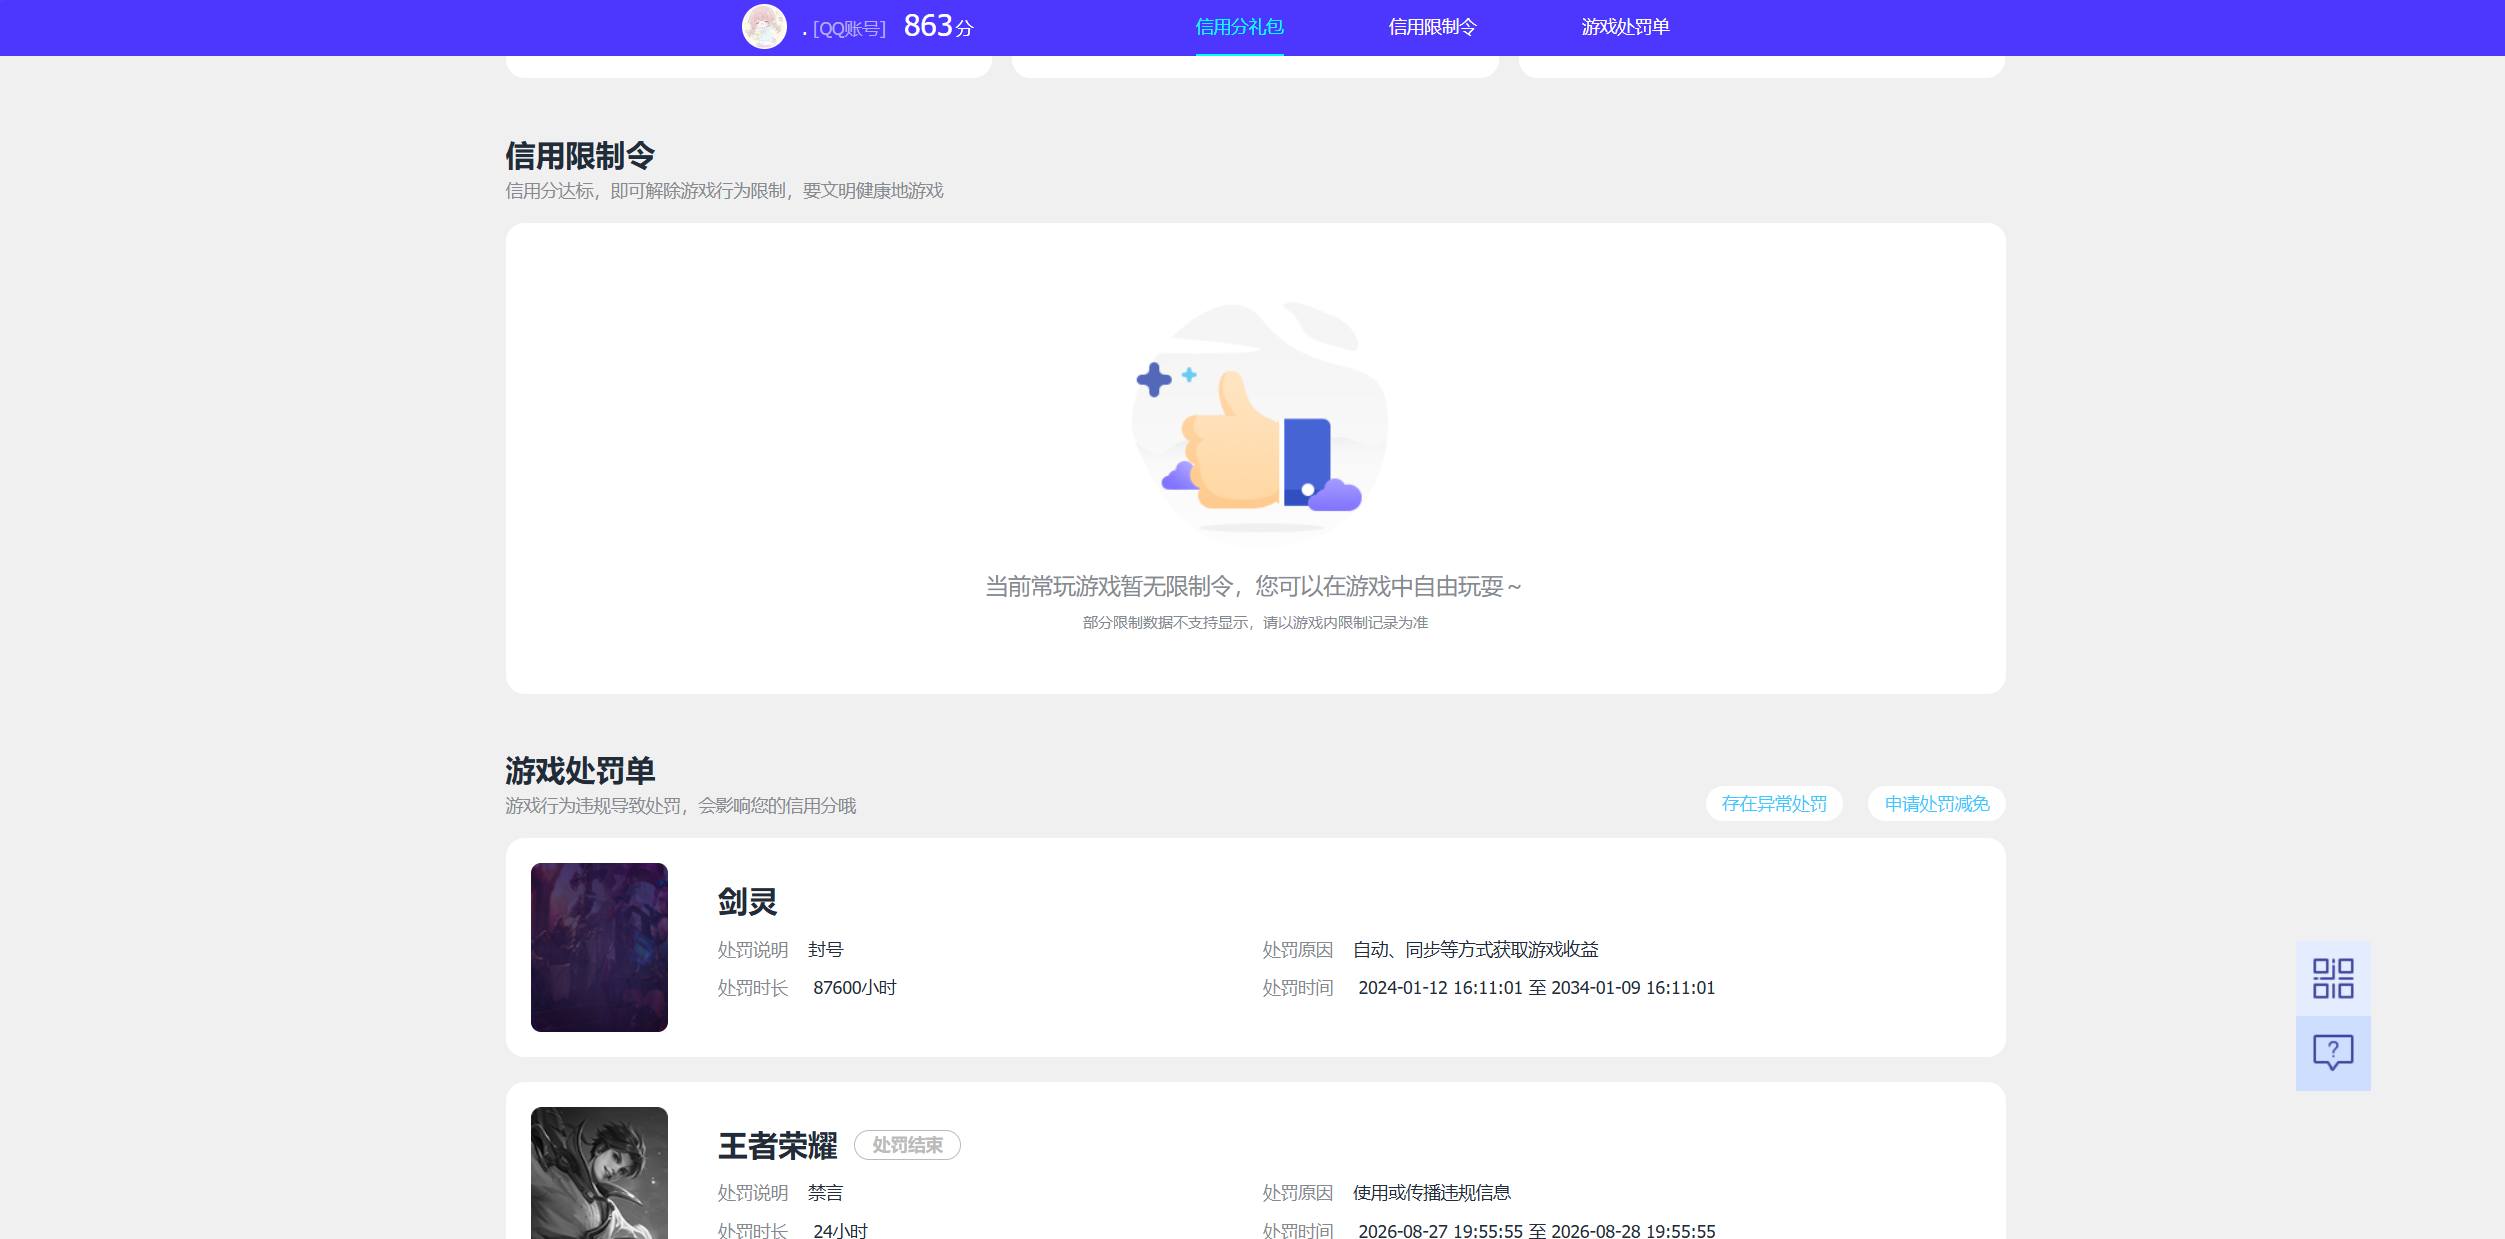Click the 存在异常处罚 button
This screenshot has width=2505, height=1239.
pos(1774,804)
